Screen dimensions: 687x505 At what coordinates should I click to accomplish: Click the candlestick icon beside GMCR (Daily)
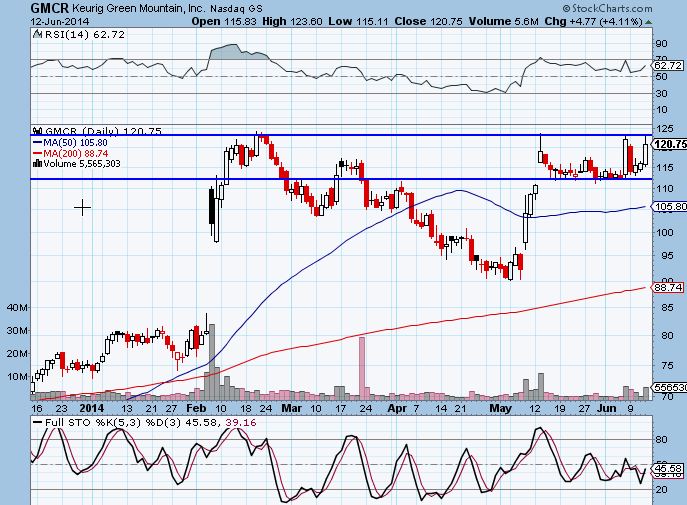coord(38,131)
